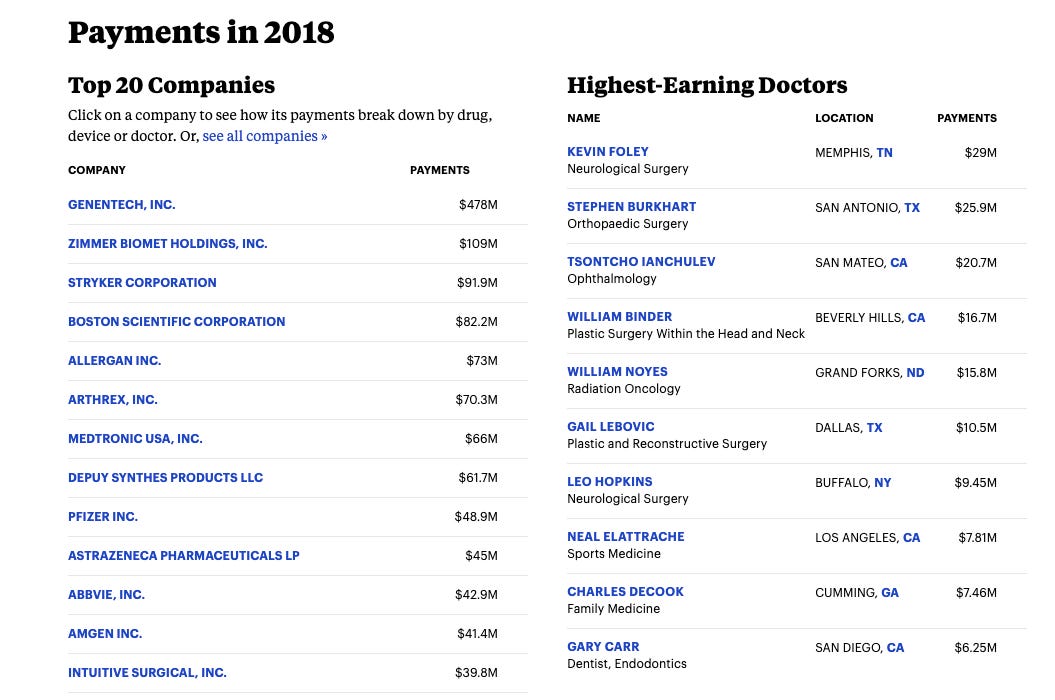Click William Noyes doctor link

pyautogui.click(x=618, y=372)
